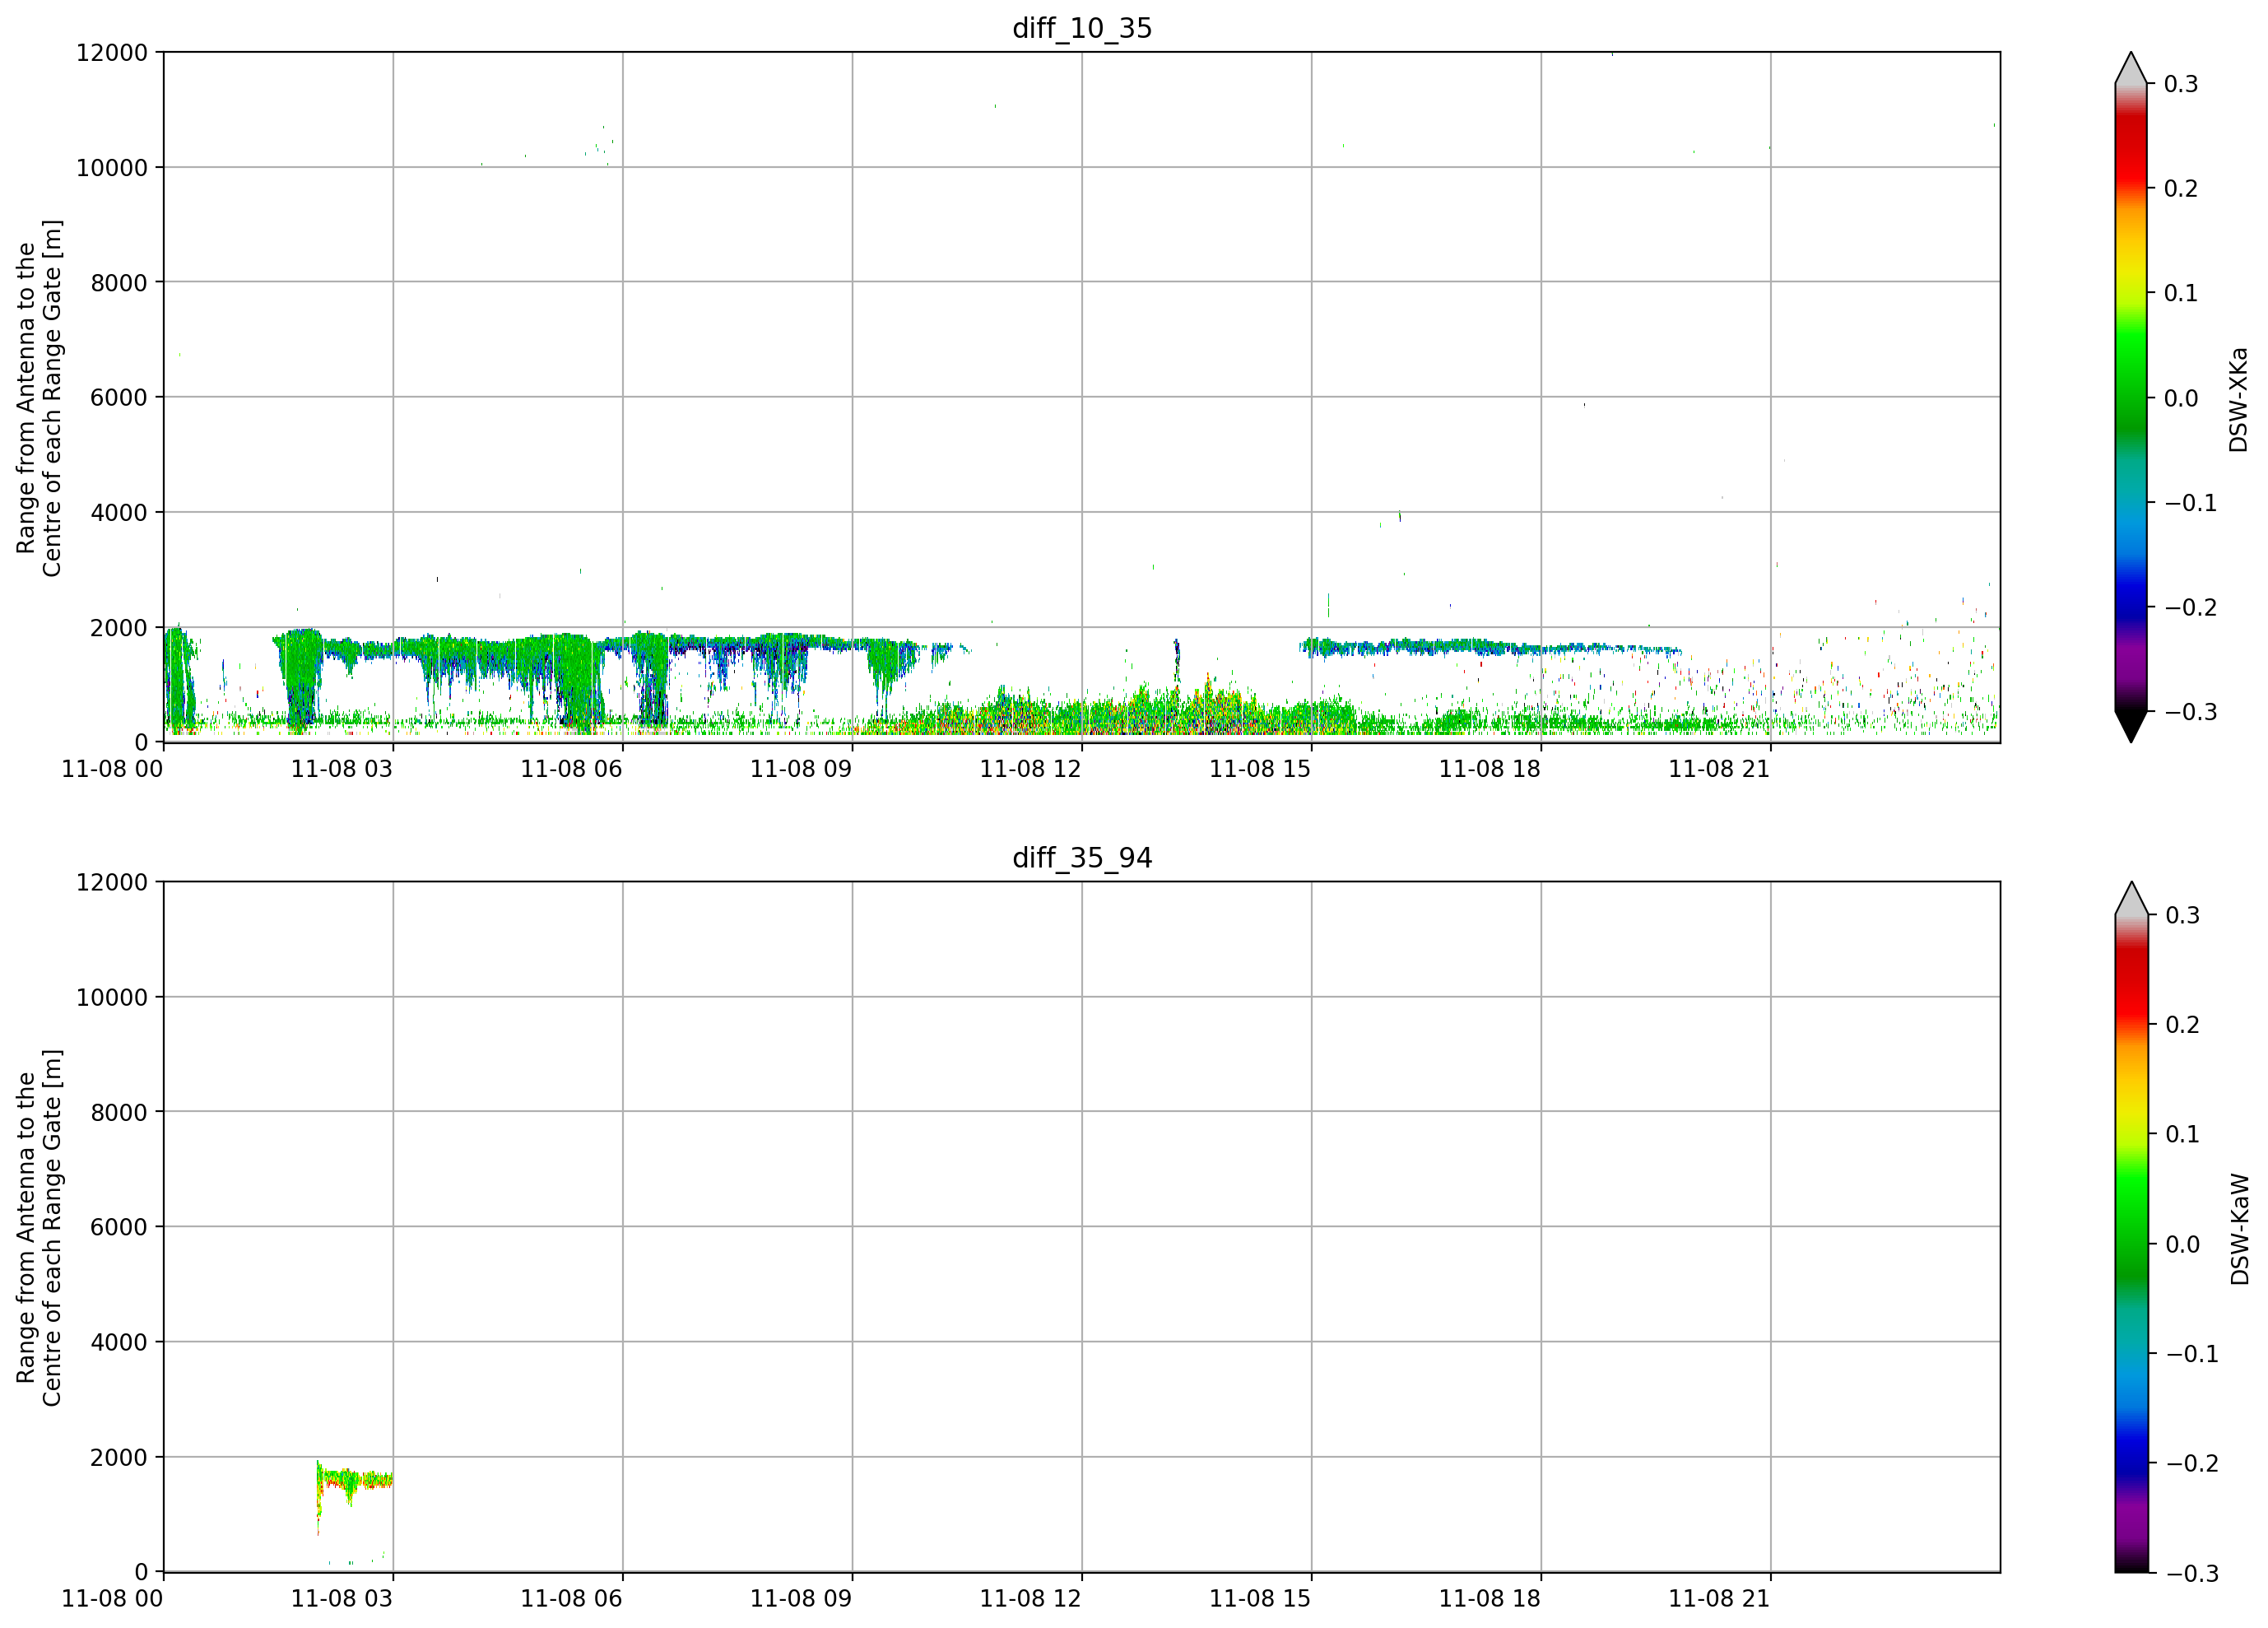2268x1628 pixels.
Task: Click the "12000" tick on diff_10_35 y-axis
Action: click(112, 52)
